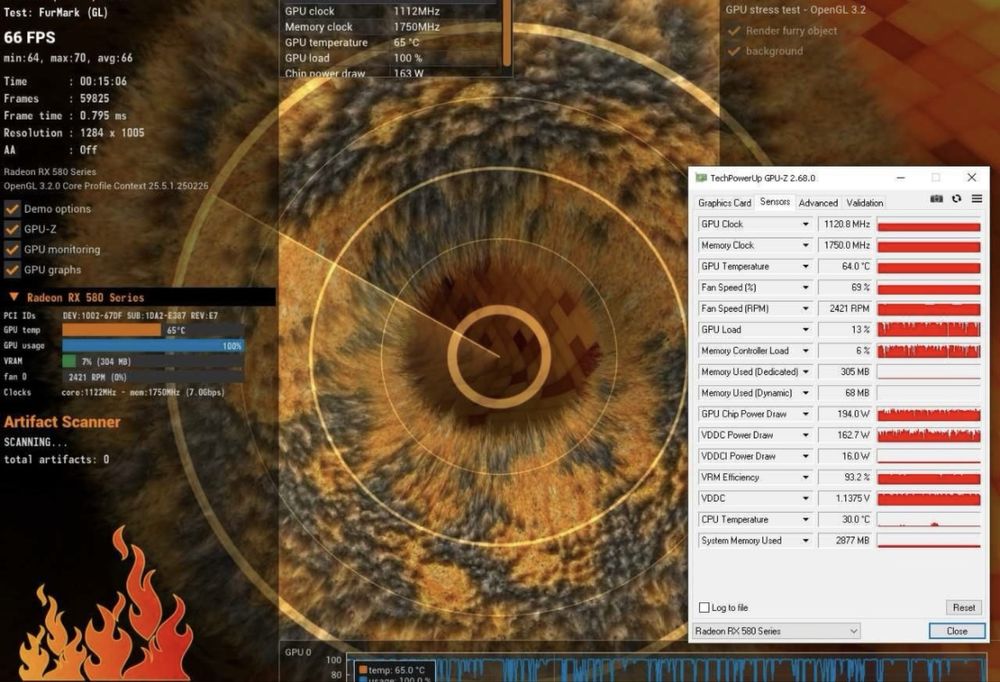Toggle the background render option
Image resolution: width=1000 pixels, height=682 pixels.
tap(734, 51)
